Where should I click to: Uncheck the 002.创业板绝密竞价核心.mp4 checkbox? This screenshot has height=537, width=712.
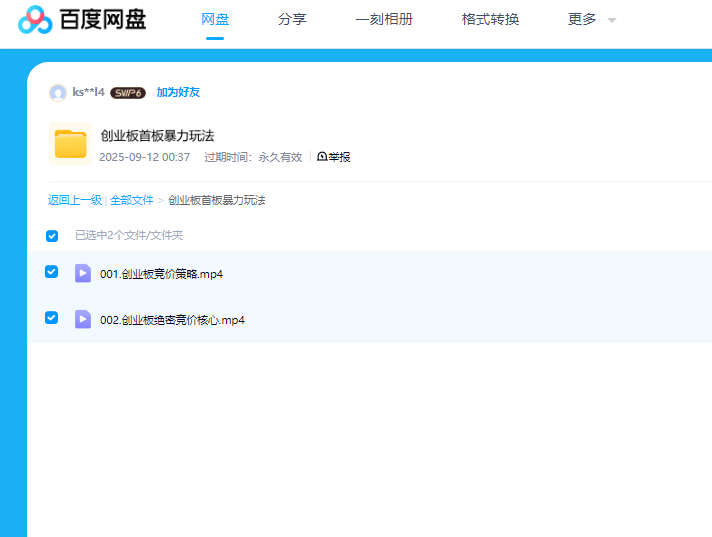pyautogui.click(x=52, y=318)
